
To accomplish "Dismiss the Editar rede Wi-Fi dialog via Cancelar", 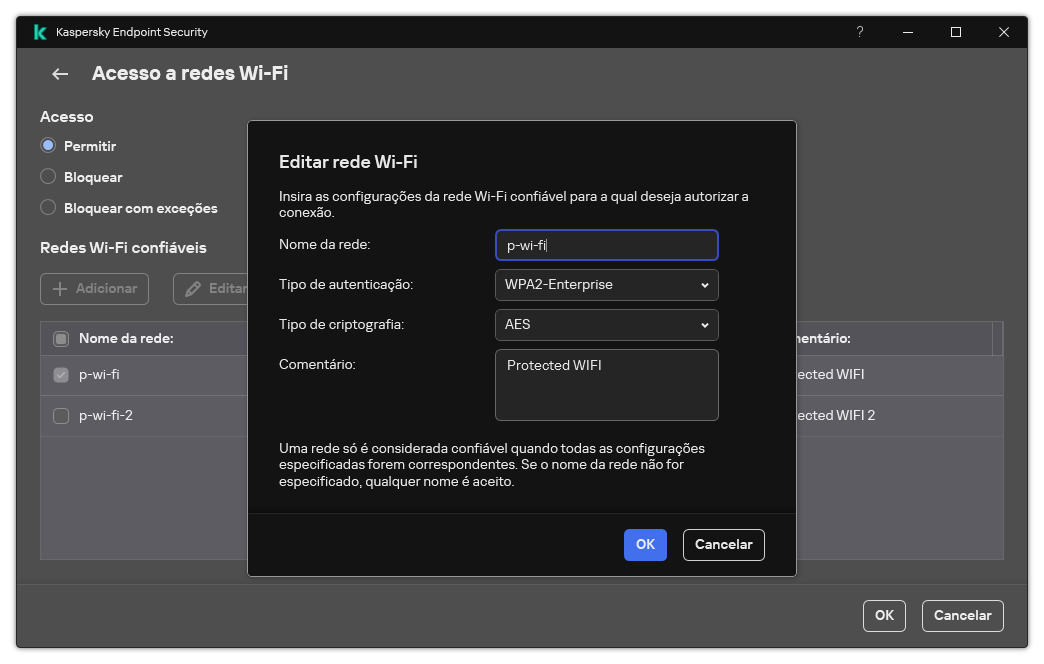I will (x=723, y=545).
